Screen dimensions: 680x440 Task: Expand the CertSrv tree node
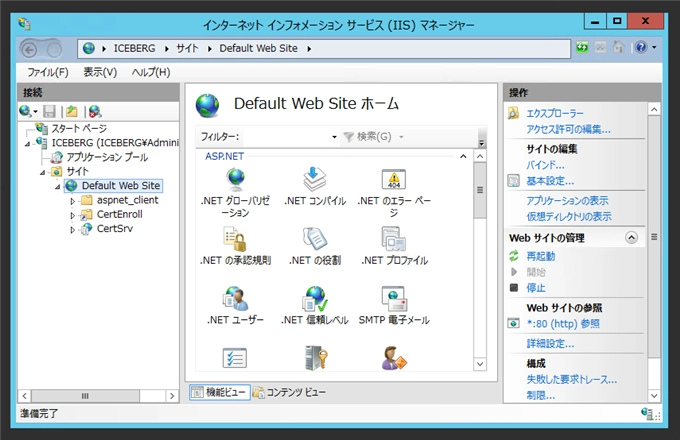[x=73, y=229]
